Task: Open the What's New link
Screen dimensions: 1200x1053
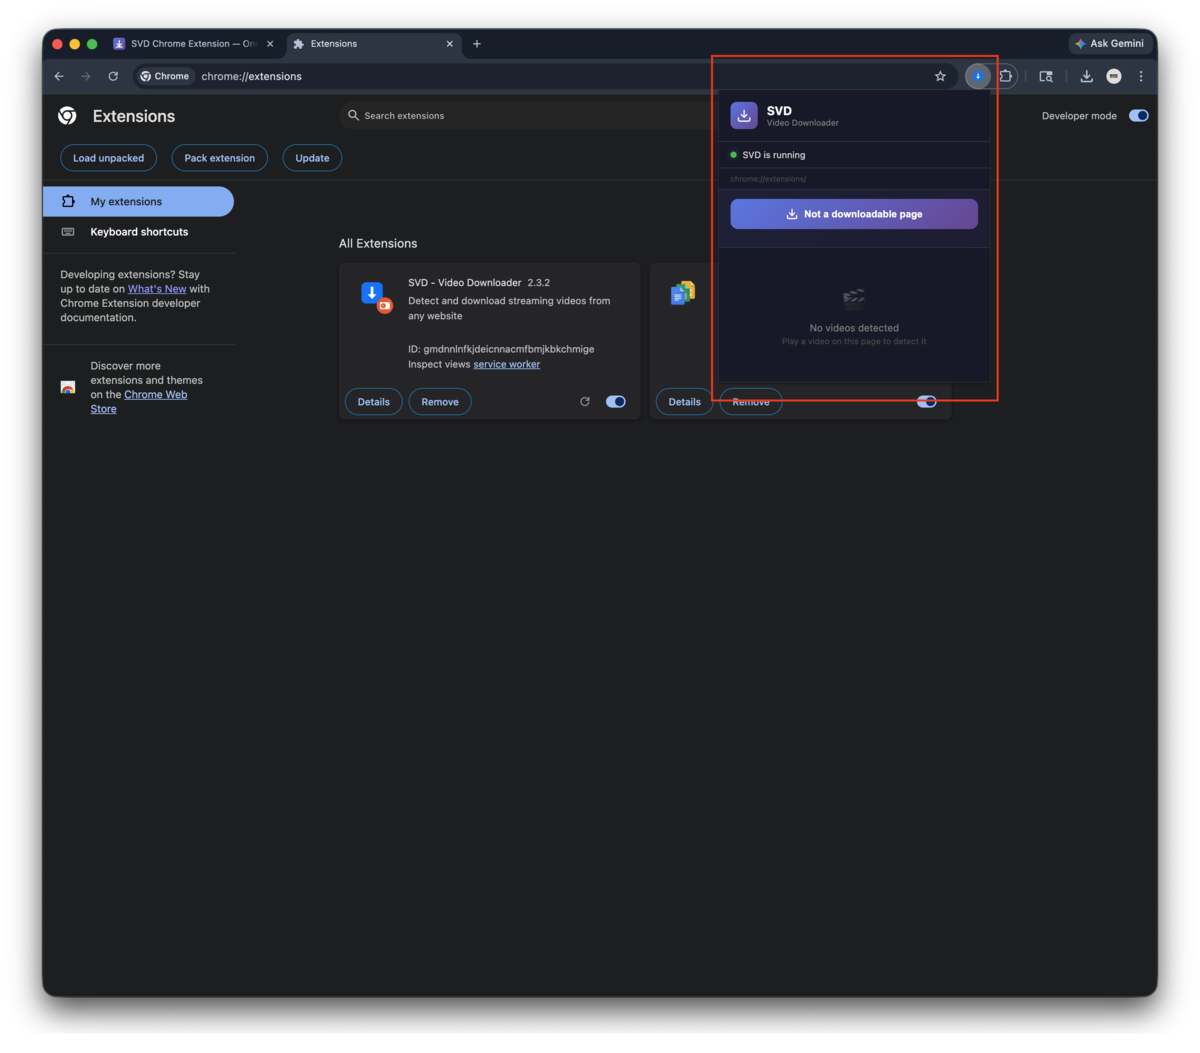Action: 157,289
